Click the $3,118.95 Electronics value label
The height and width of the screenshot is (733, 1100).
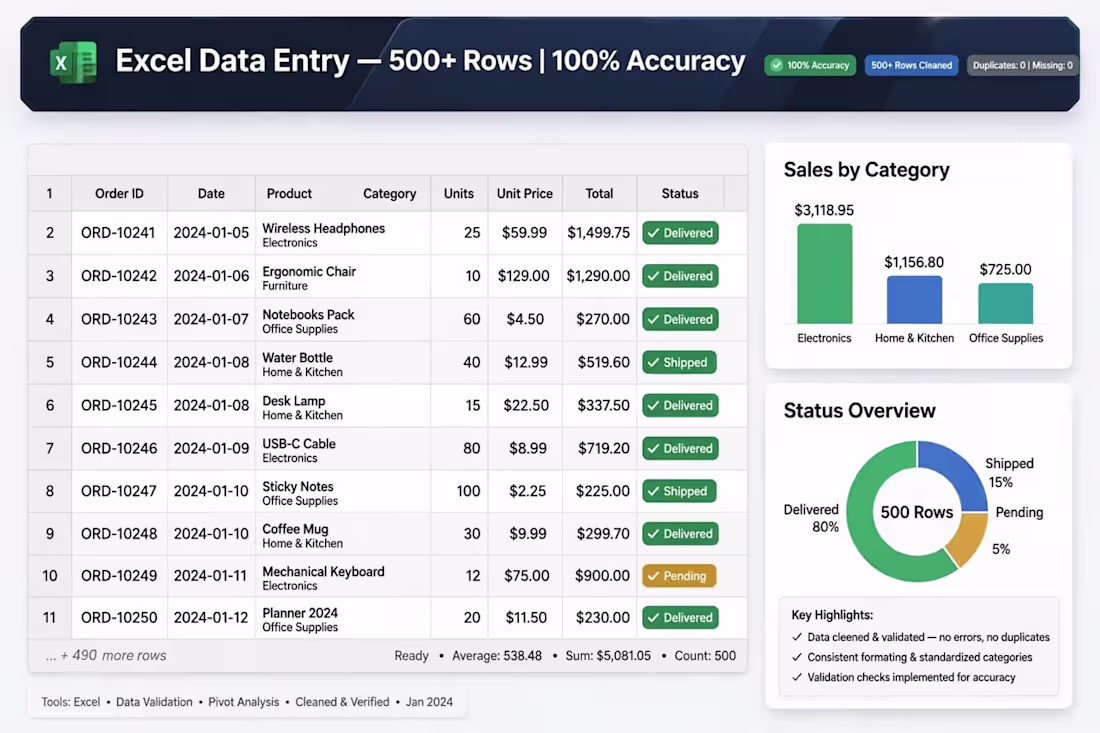click(x=824, y=210)
